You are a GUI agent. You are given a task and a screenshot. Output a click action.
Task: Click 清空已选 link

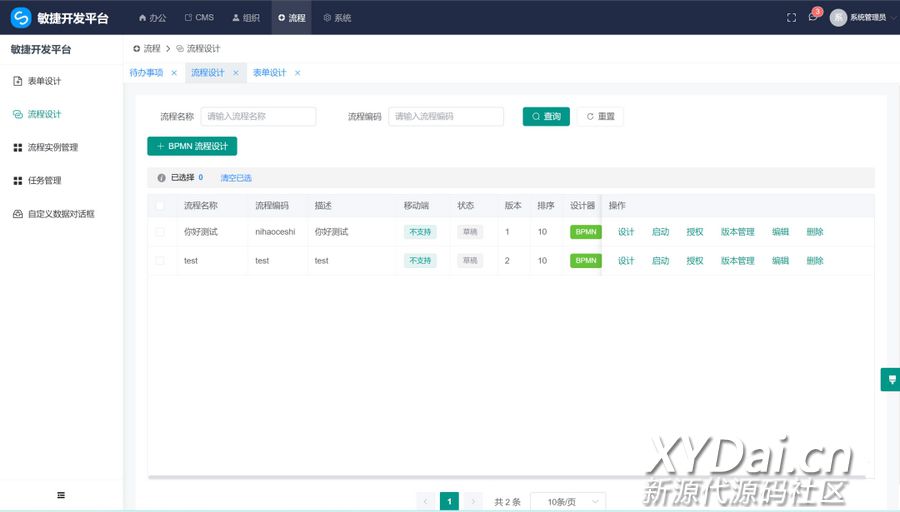point(236,178)
